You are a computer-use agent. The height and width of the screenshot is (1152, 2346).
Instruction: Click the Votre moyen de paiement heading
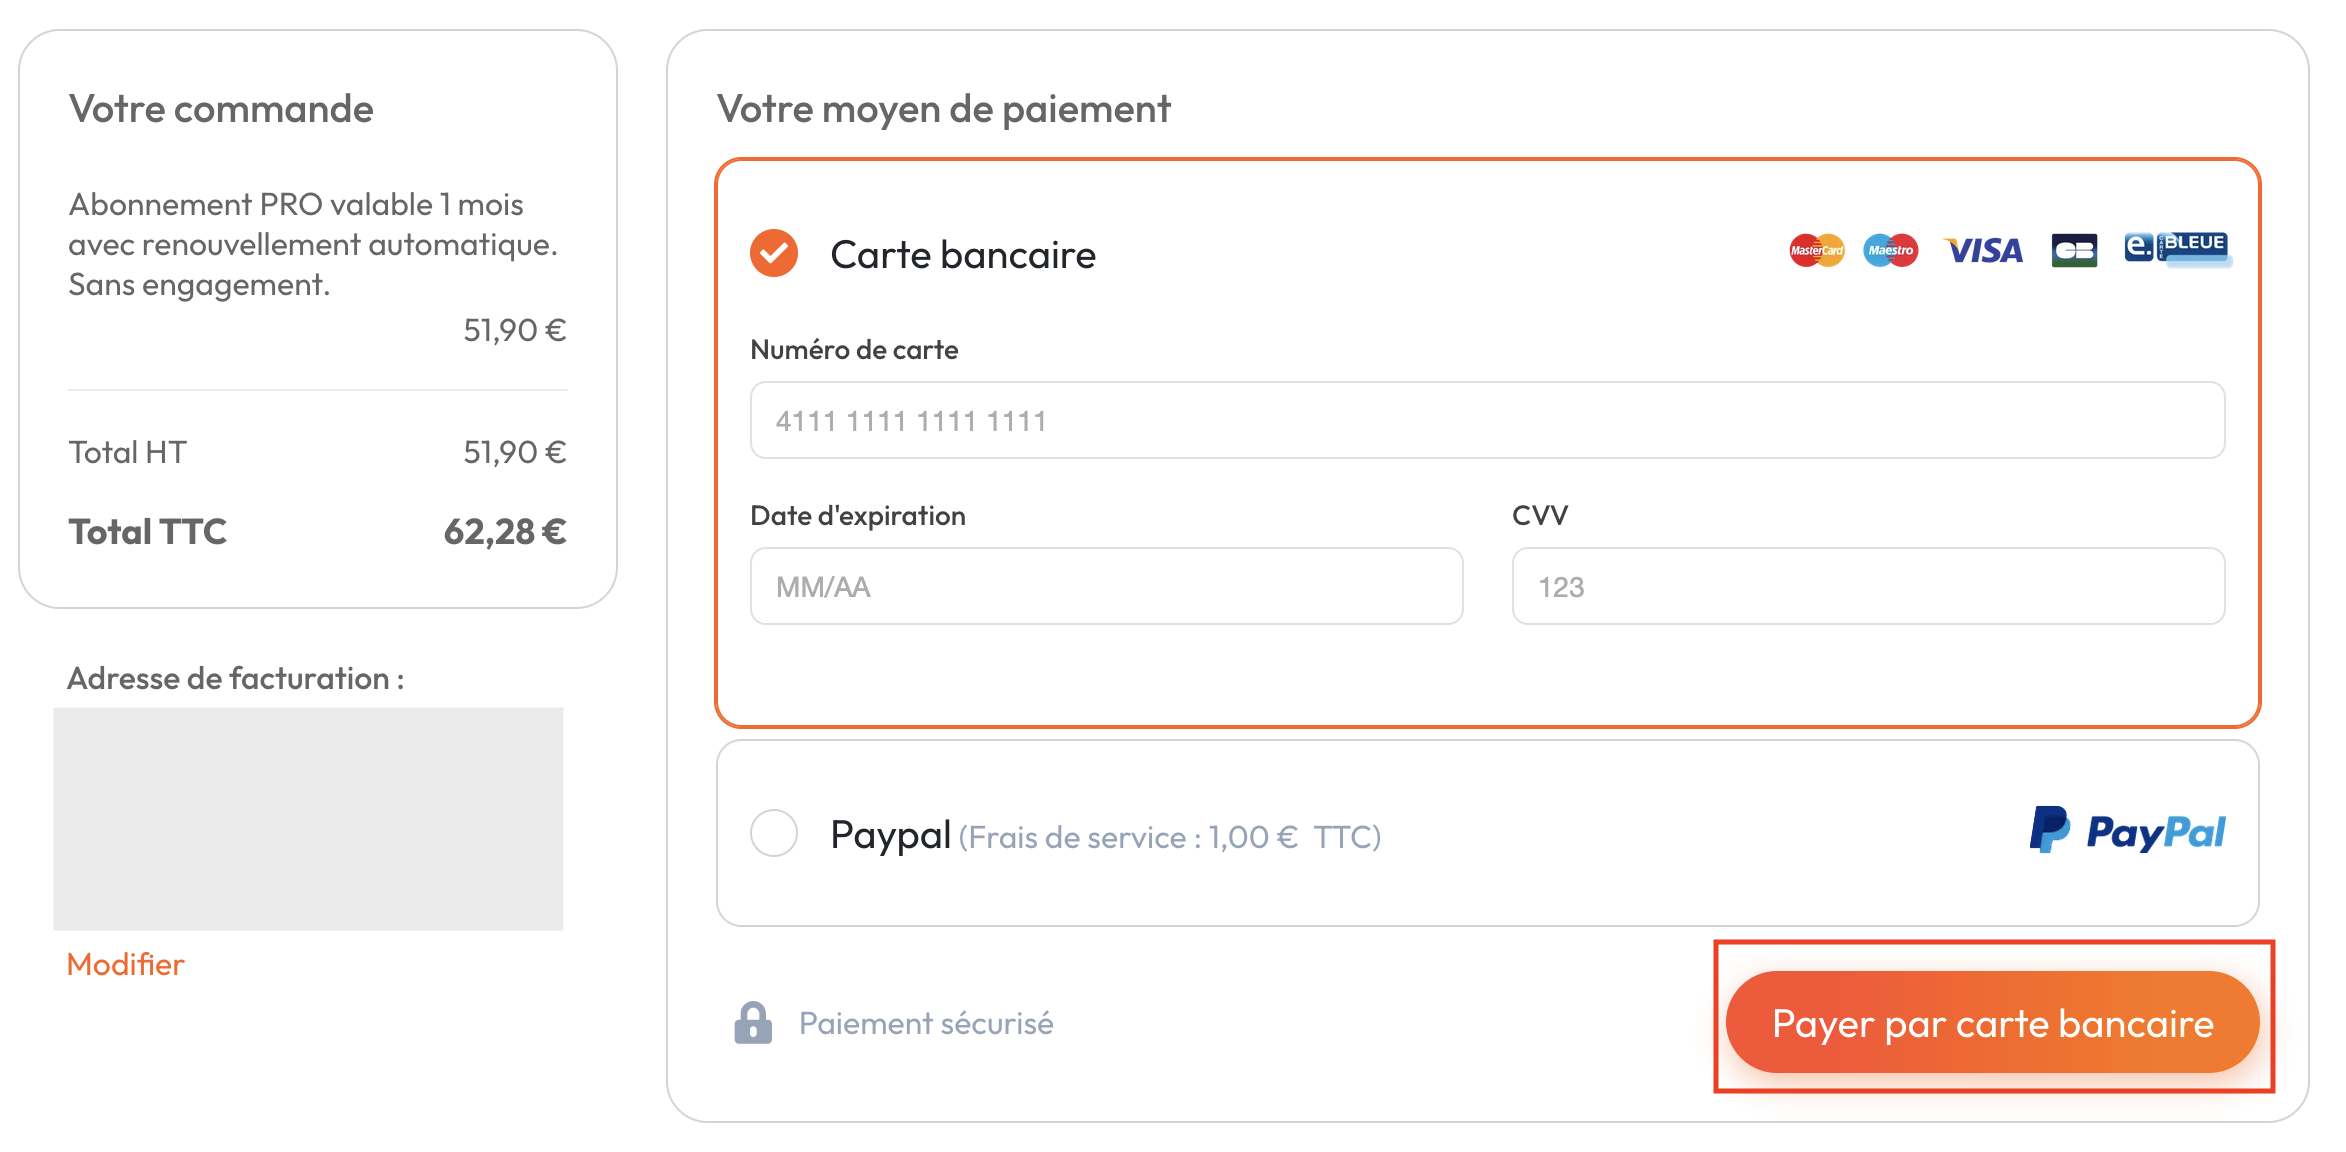pyautogui.click(x=943, y=109)
